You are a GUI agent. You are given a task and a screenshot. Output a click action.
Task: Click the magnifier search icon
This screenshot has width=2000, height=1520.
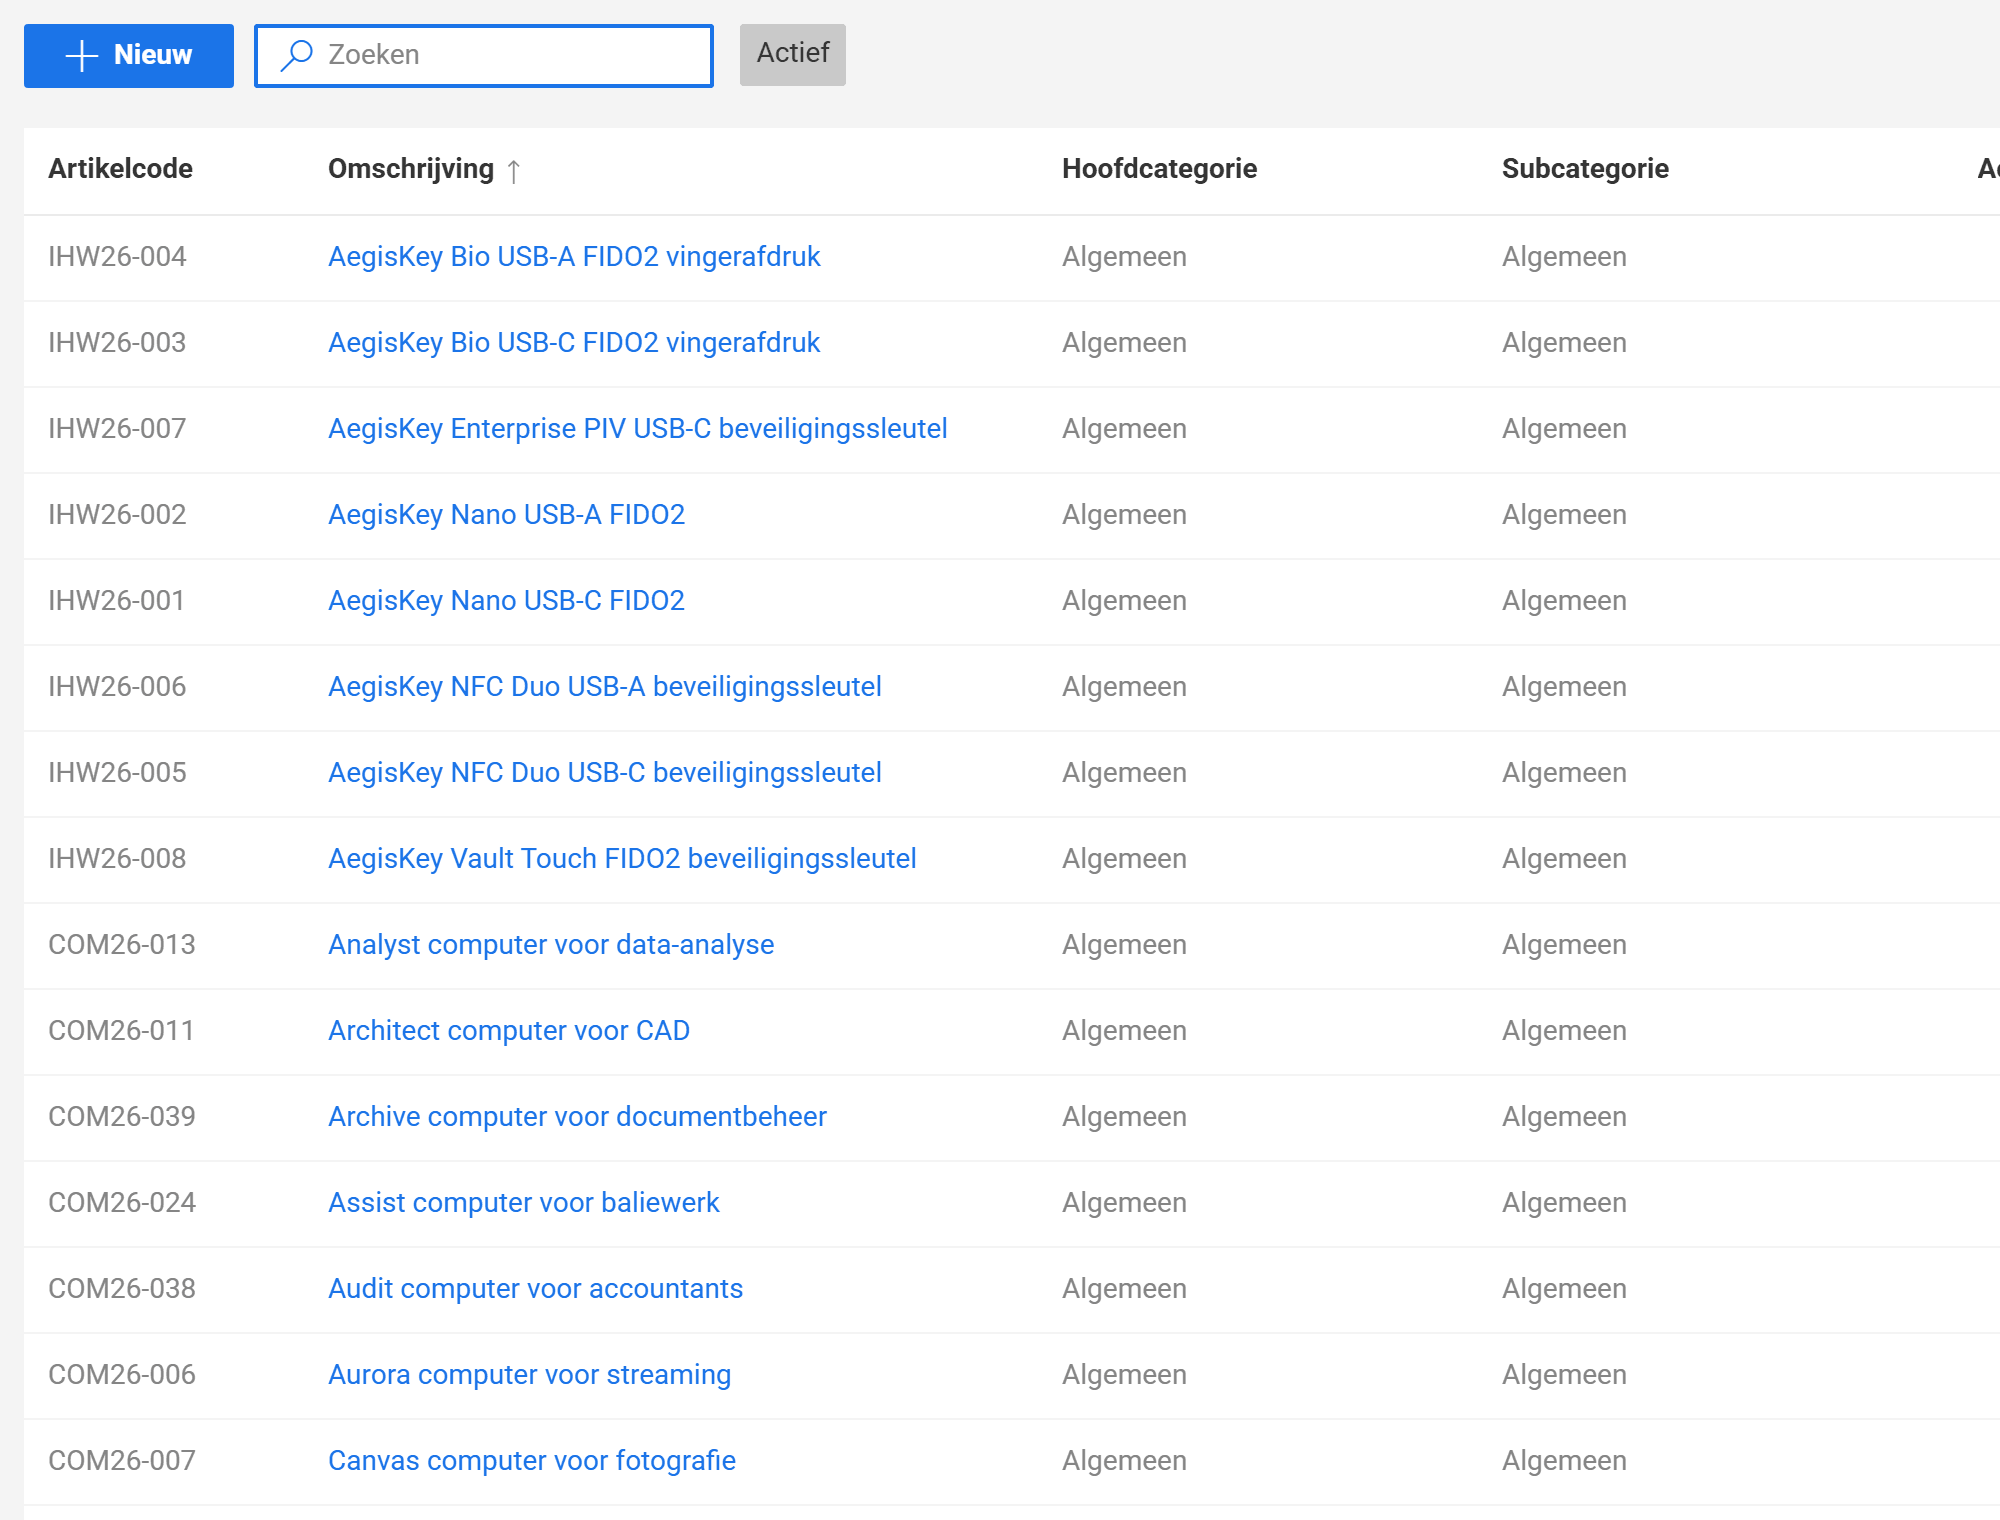tap(297, 55)
